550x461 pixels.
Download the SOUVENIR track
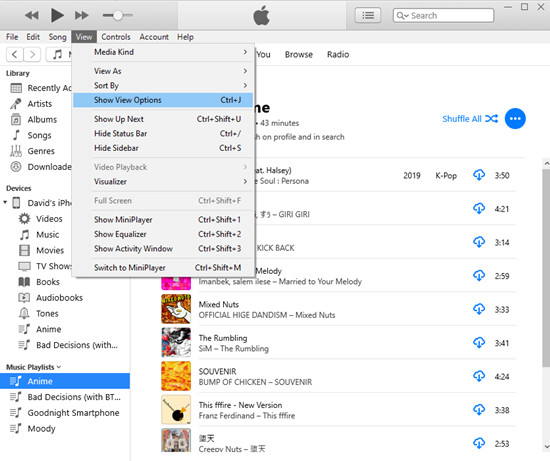479,376
